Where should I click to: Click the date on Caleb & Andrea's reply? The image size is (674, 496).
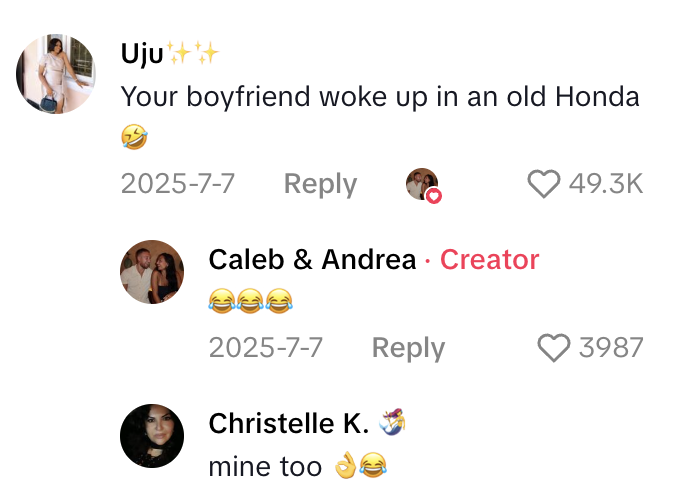pos(265,347)
